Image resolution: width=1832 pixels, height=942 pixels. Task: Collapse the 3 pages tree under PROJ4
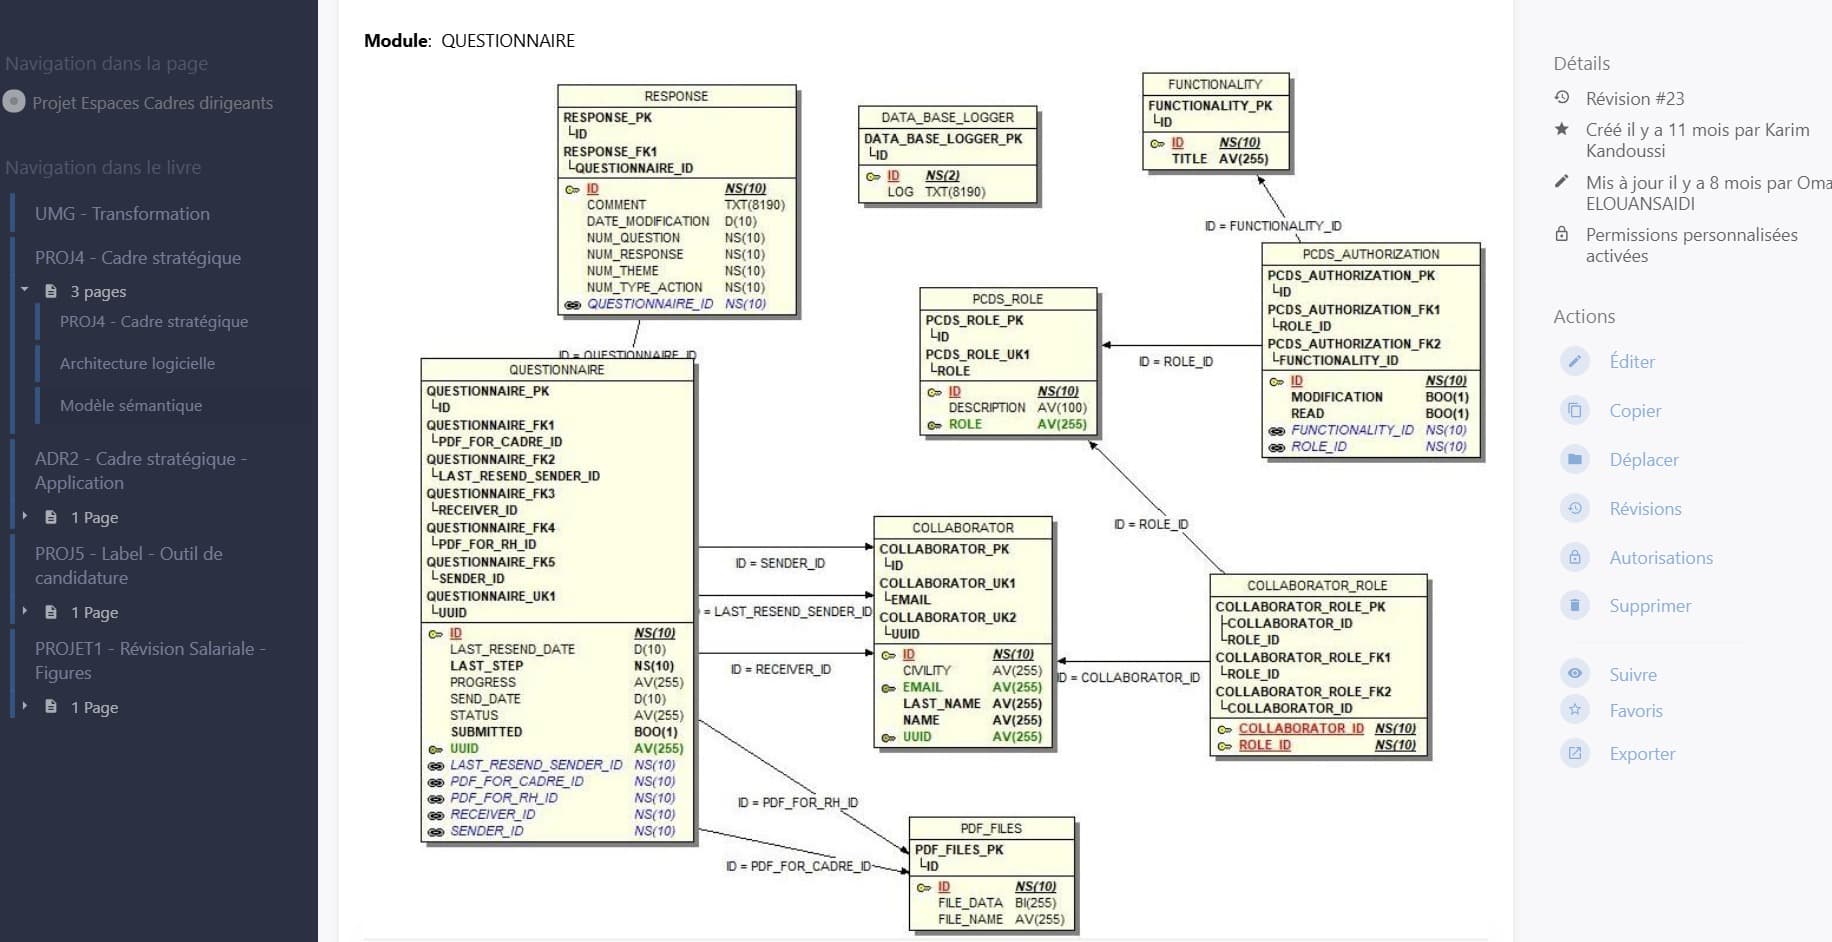click(25, 291)
